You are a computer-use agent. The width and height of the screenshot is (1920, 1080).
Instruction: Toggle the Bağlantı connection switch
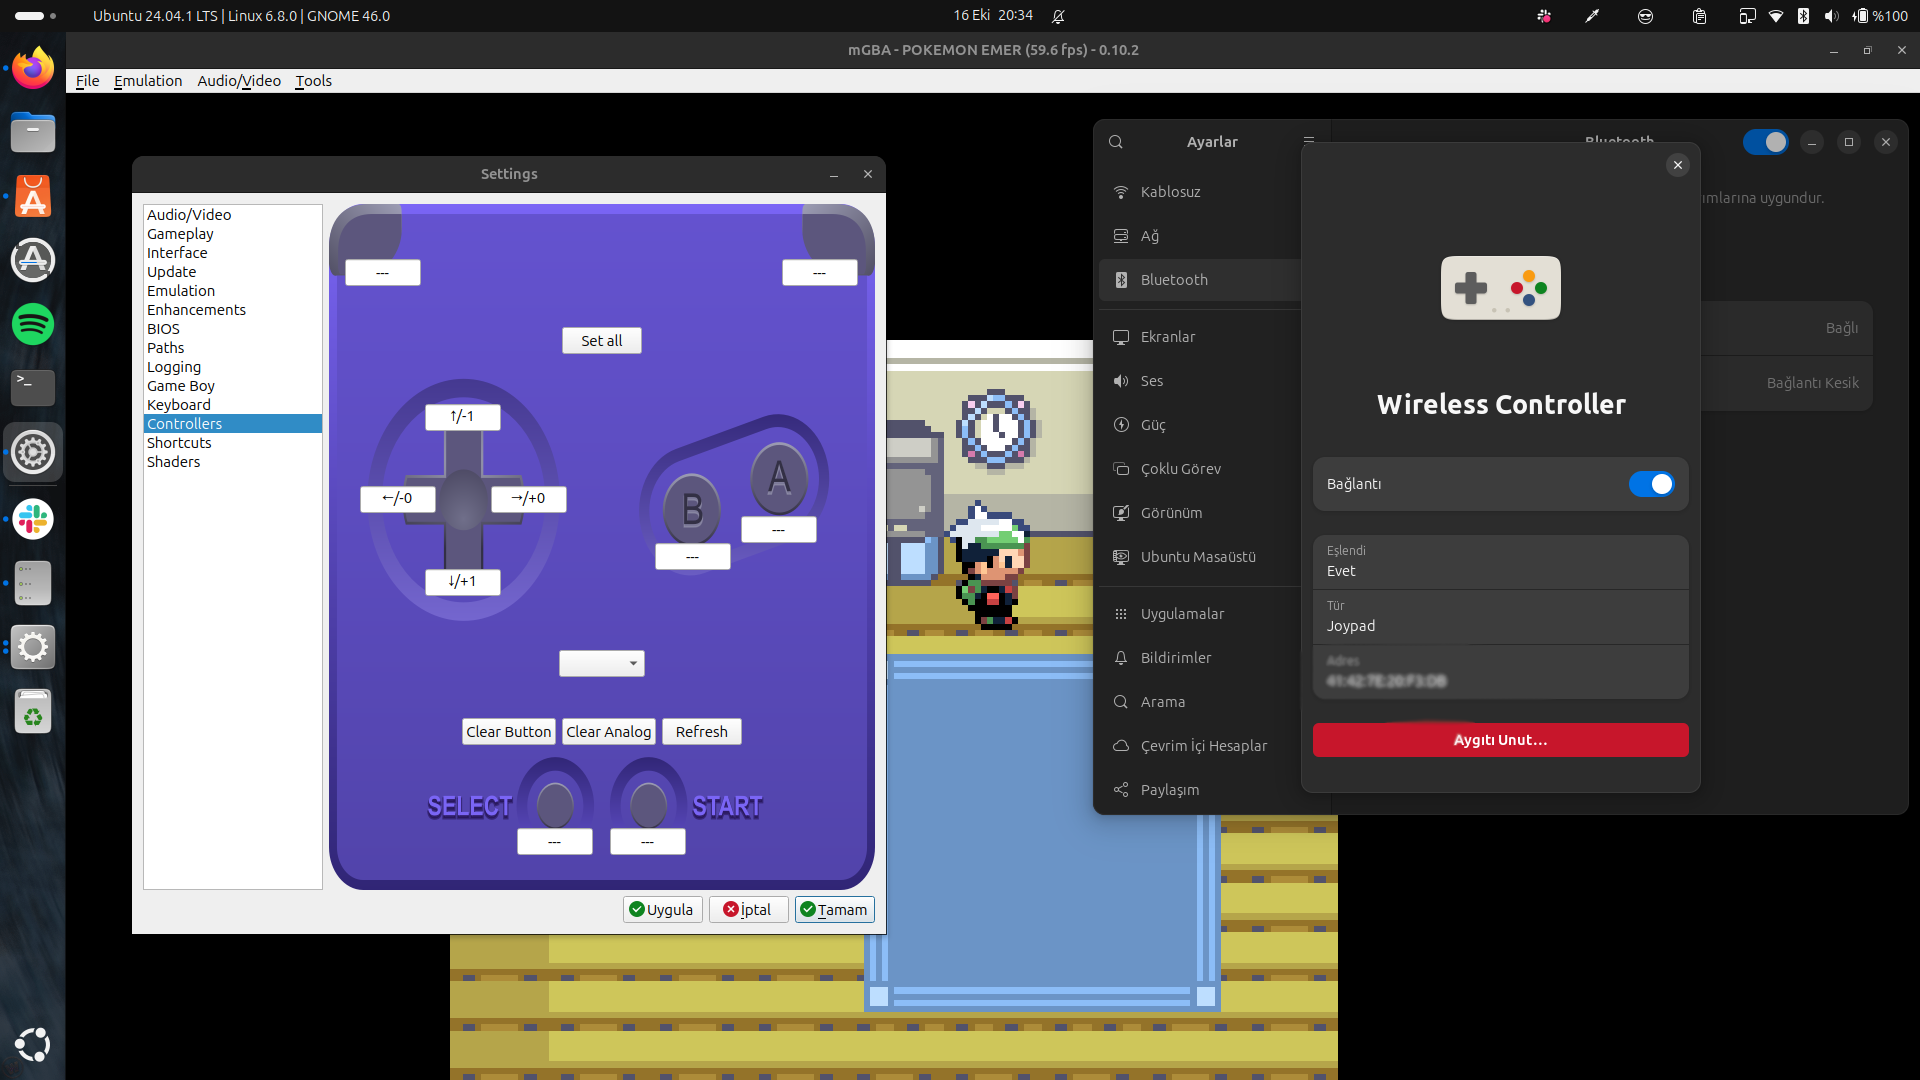coord(1651,484)
